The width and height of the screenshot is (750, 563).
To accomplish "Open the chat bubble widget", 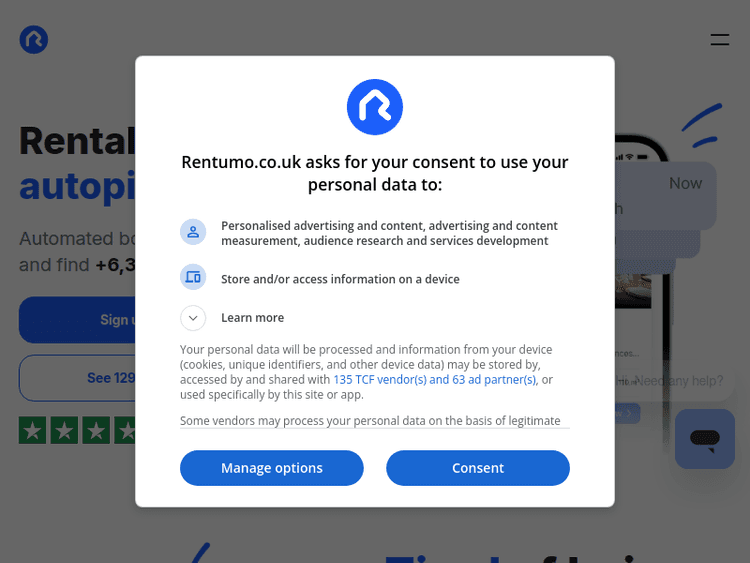I will click(x=705, y=439).
